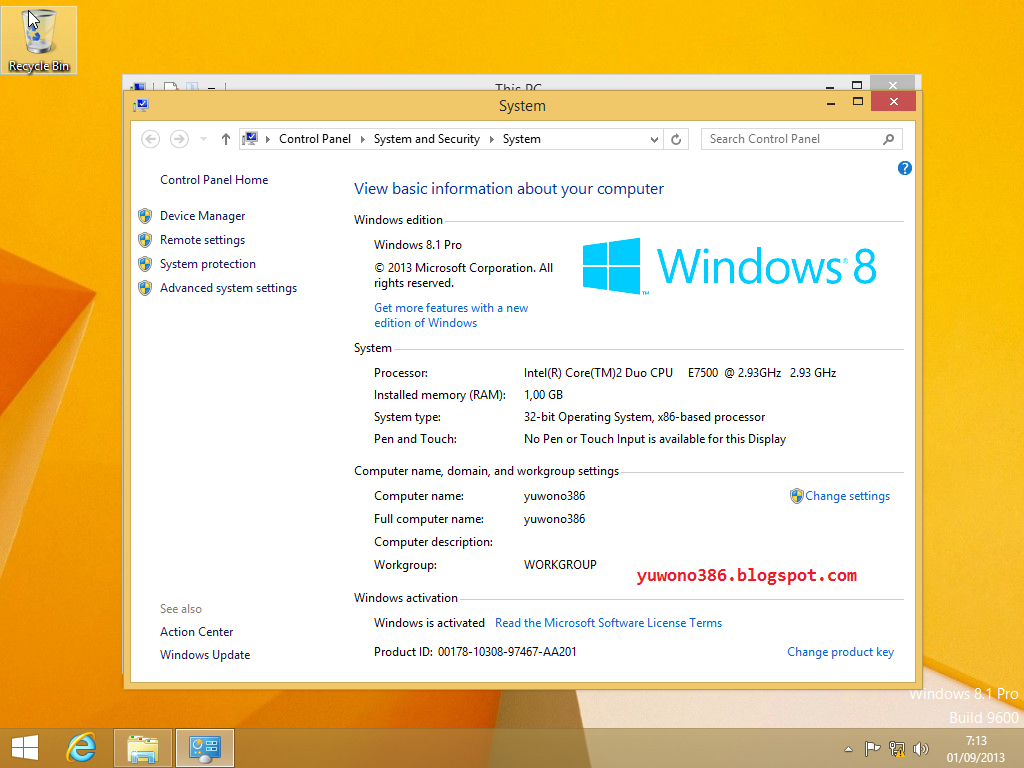The height and width of the screenshot is (768, 1024).
Task: Click shield icon beside Remote settings
Action: click(x=145, y=240)
